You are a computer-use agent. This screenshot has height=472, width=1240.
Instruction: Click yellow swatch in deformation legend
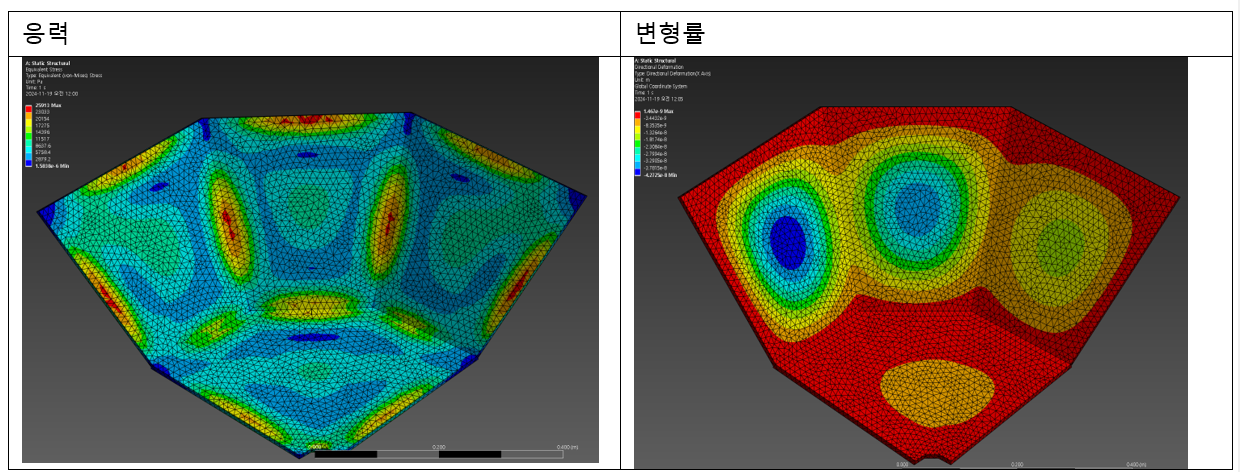tap(639, 127)
